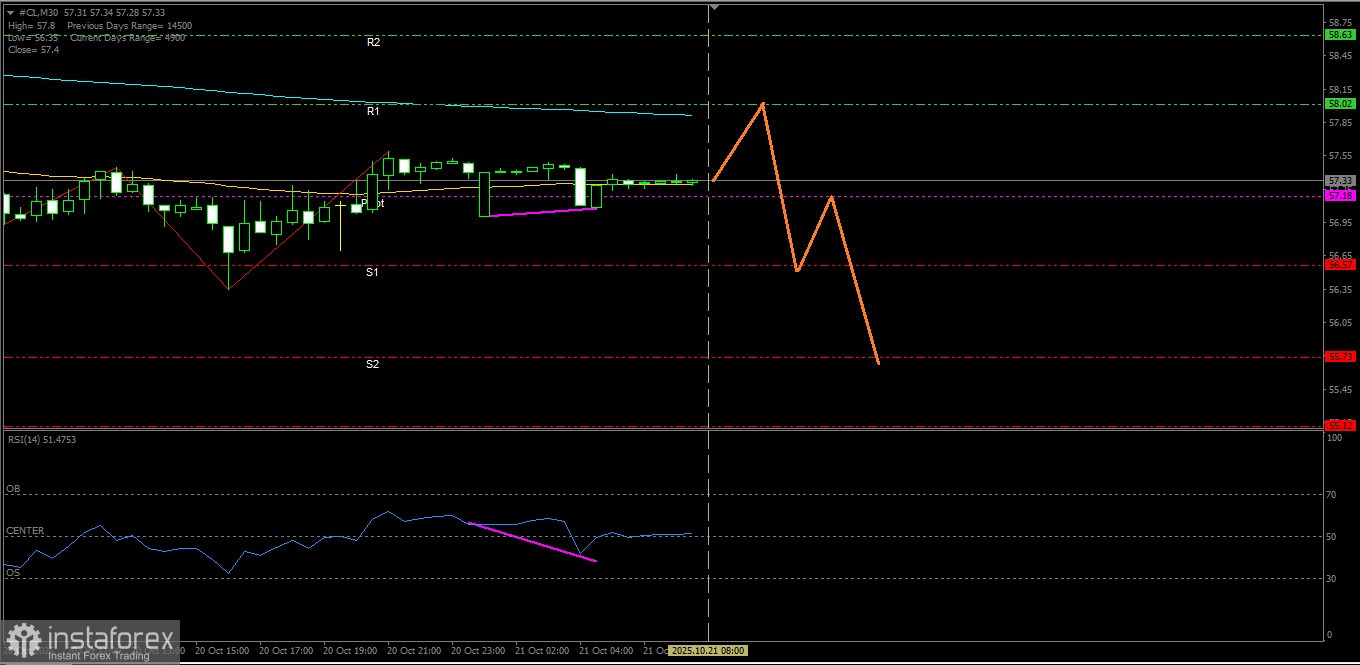
Task: Select the 21 Oct 02:00 time axis label
Action: pos(541,651)
